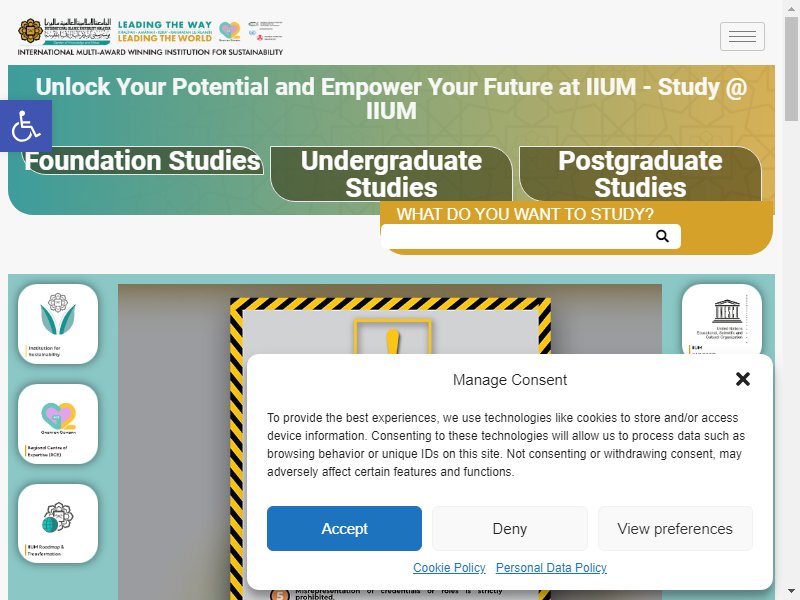This screenshot has height=600, width=800.
Task: Go to Undergraduate Studies
Action: 391,173
